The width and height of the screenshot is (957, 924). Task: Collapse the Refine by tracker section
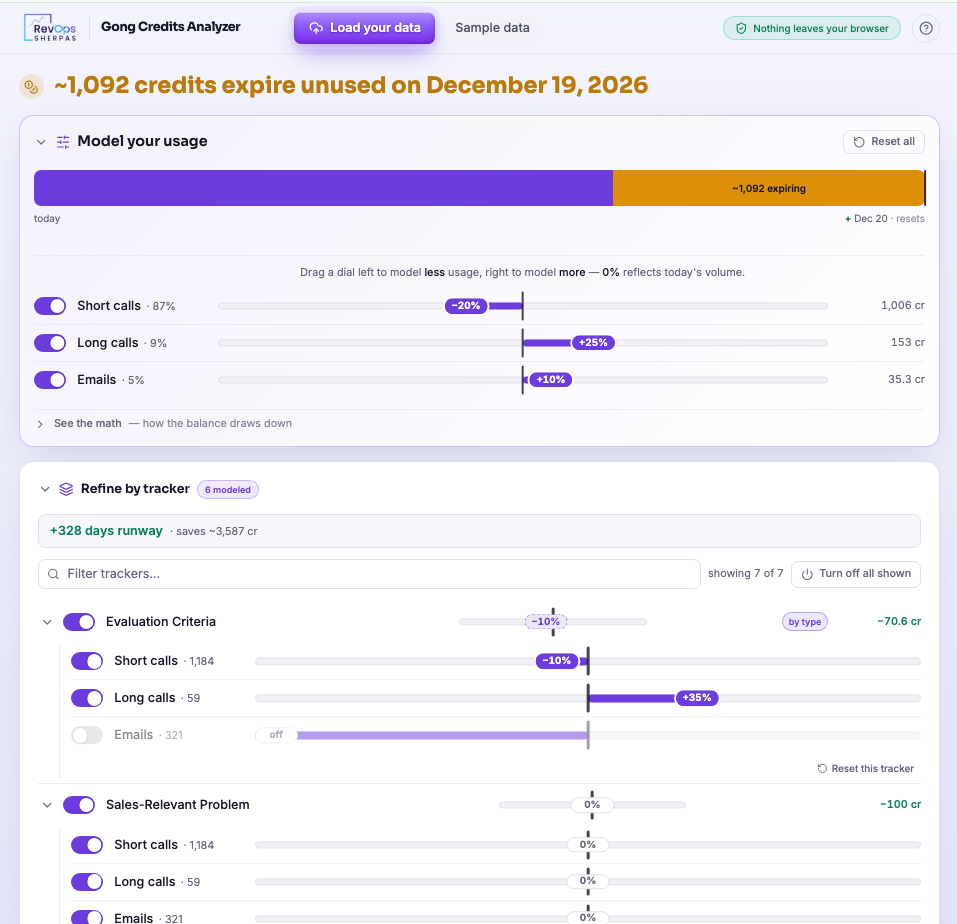[45, 489]
